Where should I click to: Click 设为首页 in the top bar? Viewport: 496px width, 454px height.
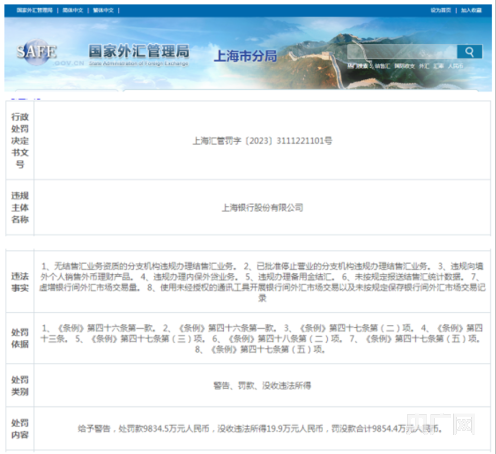coord(440,10)
